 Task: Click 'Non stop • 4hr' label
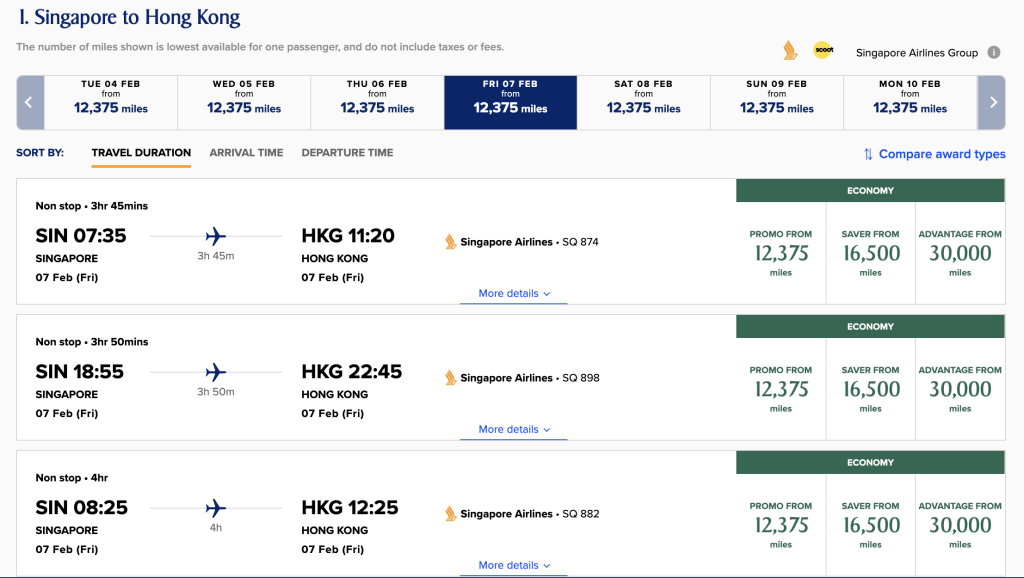coord(72,477)
